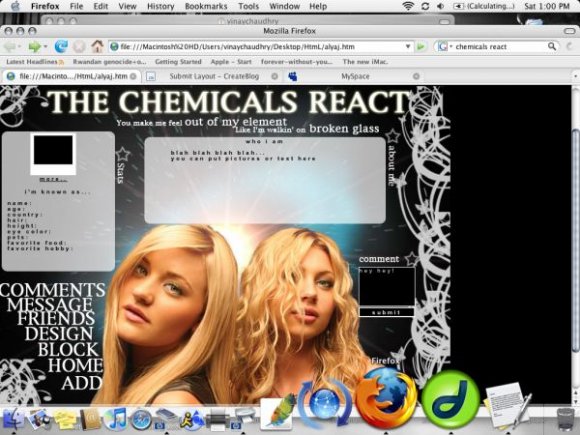Screen dimensions: 580x435
Task: Open the Google search engine selector
Action: point(444,47)
